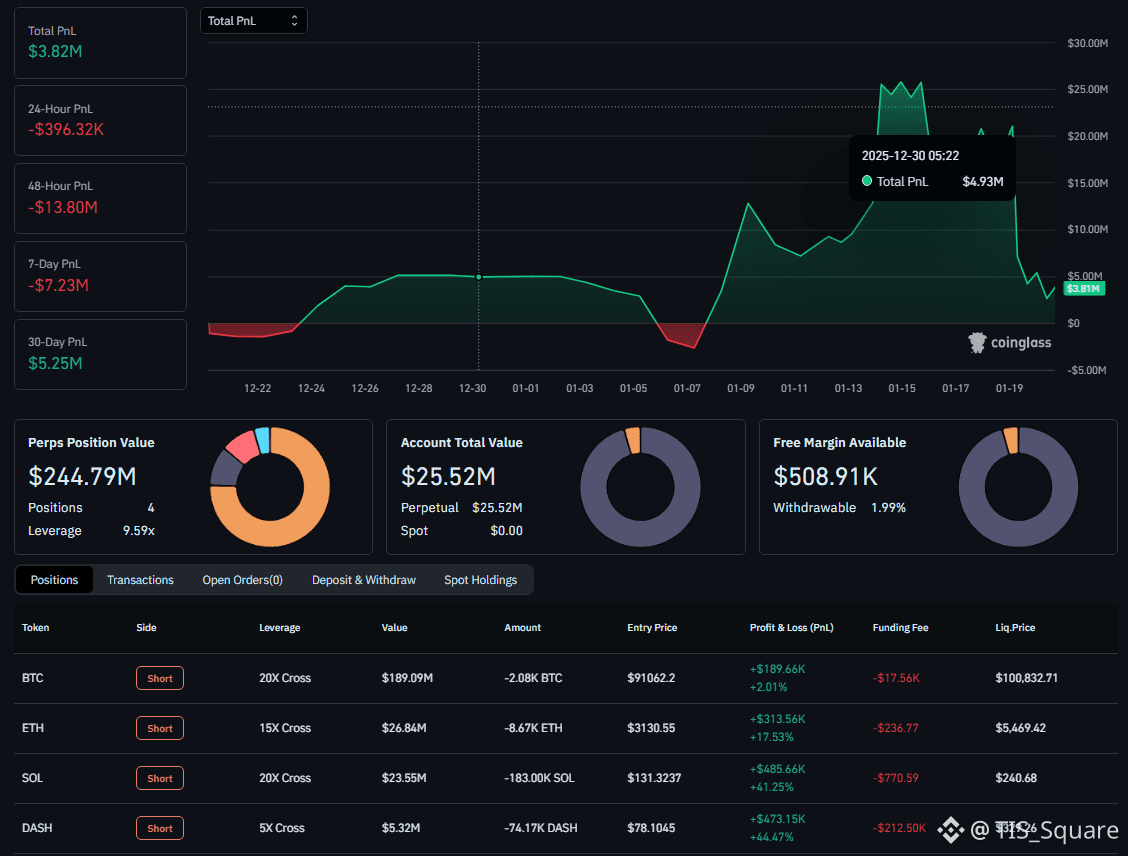Select the Total PnL summary card
1128x856 pixels.
100,43
